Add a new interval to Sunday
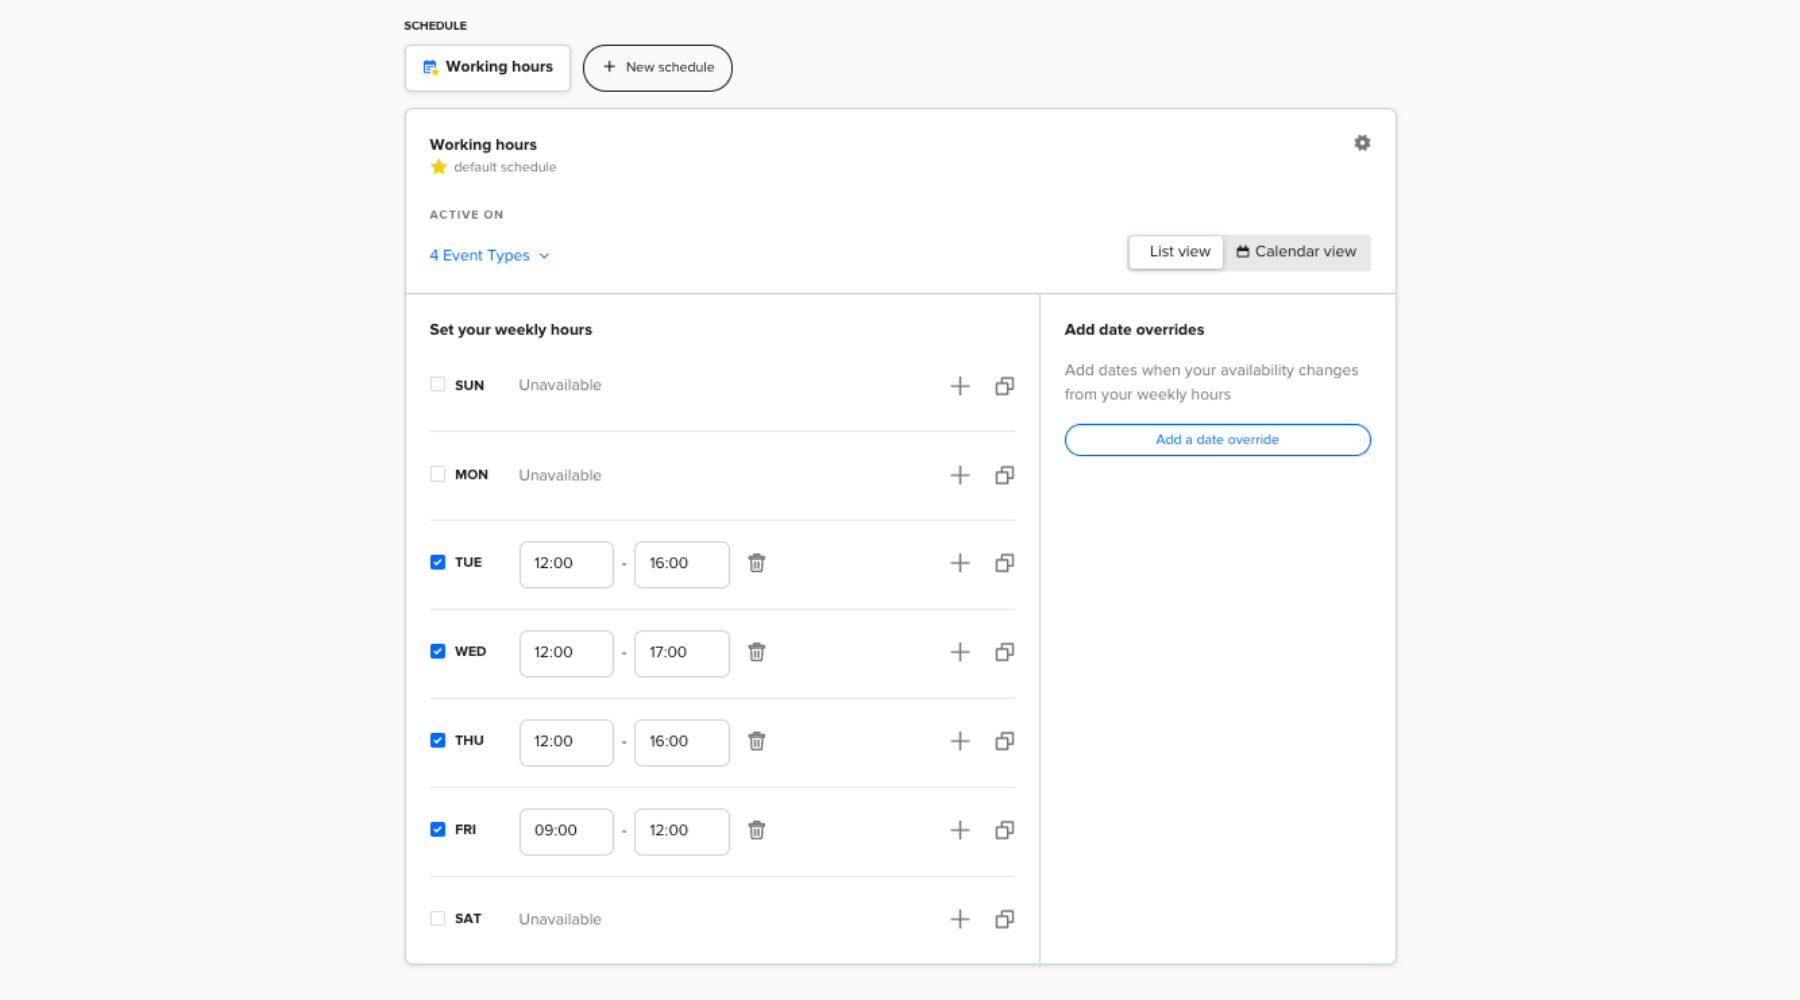 point(959,386)
